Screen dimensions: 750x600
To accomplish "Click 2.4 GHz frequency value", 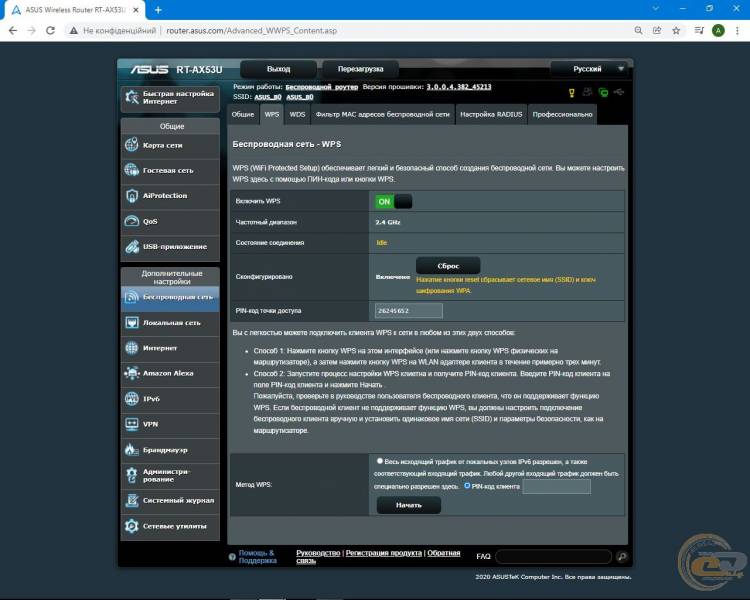I will tap(388, 222).
